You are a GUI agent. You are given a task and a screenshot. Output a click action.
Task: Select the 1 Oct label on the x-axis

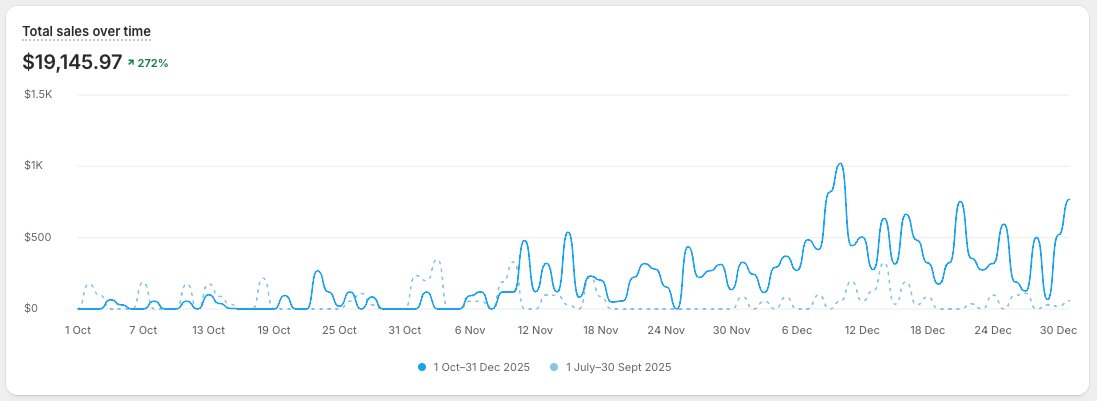78,329
